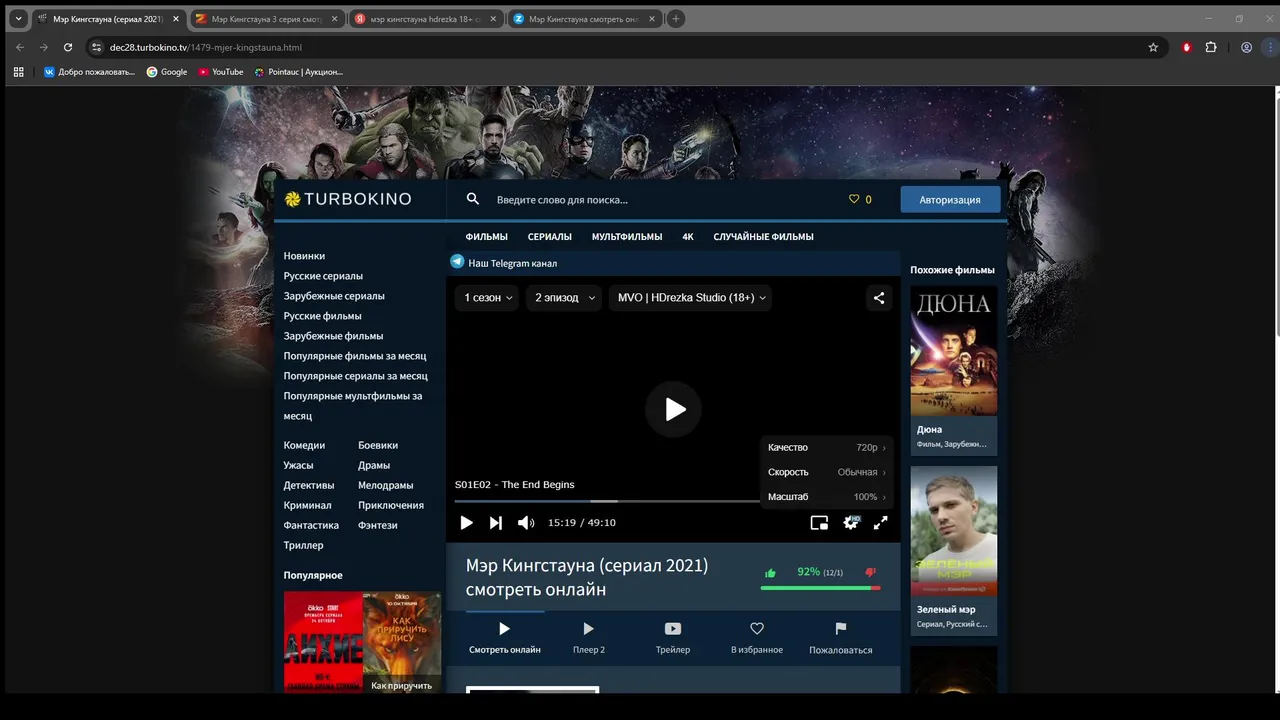This screenshot has width=1280, height=720.
Task: Click the share icon above the video
Action: (879, 298)
